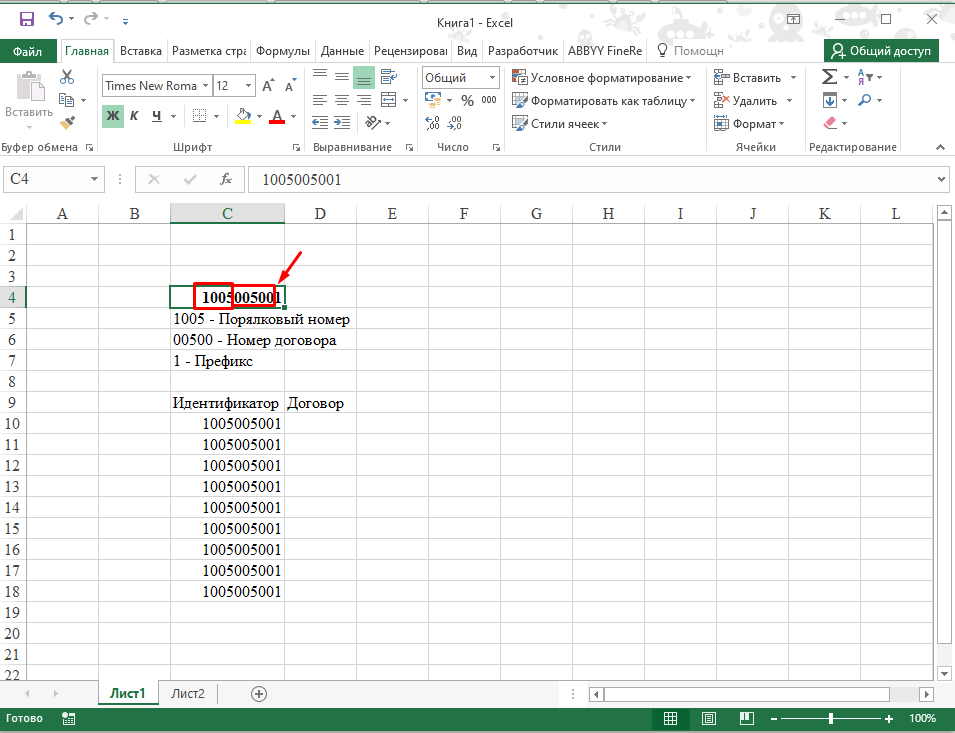Open the ABBYY FineReader tab
955x733 pixels.
pos(605,51)
